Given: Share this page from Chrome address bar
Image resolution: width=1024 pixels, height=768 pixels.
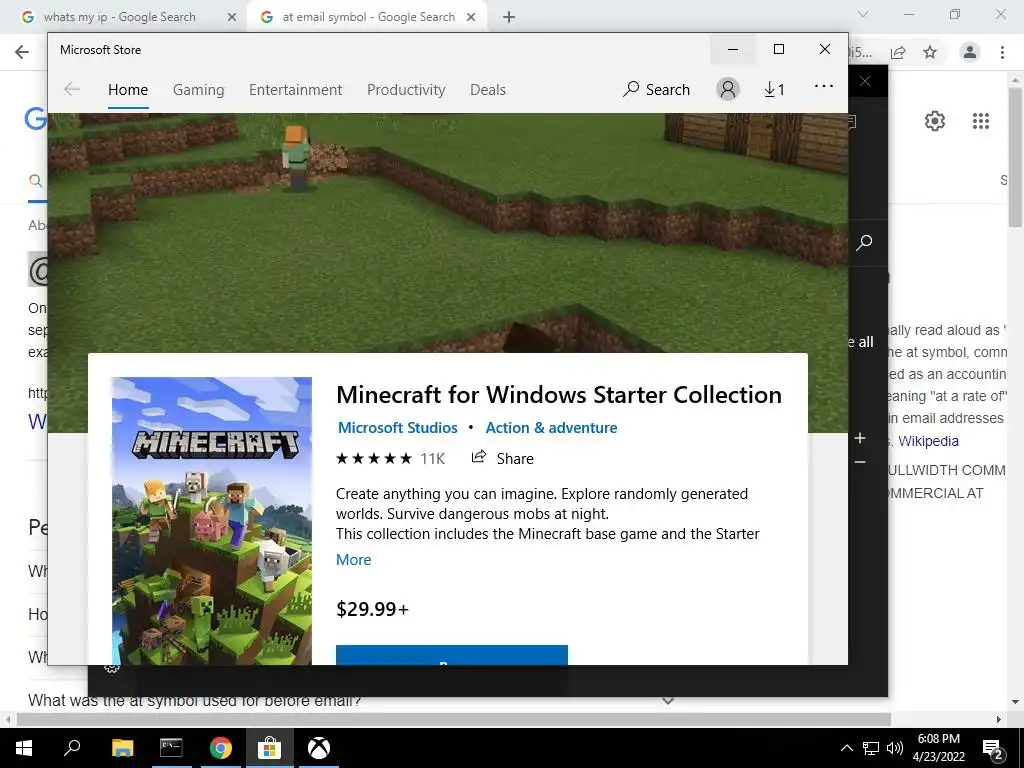Looking at the screenshot, I should pyautogui.click(x=898, y=52).
